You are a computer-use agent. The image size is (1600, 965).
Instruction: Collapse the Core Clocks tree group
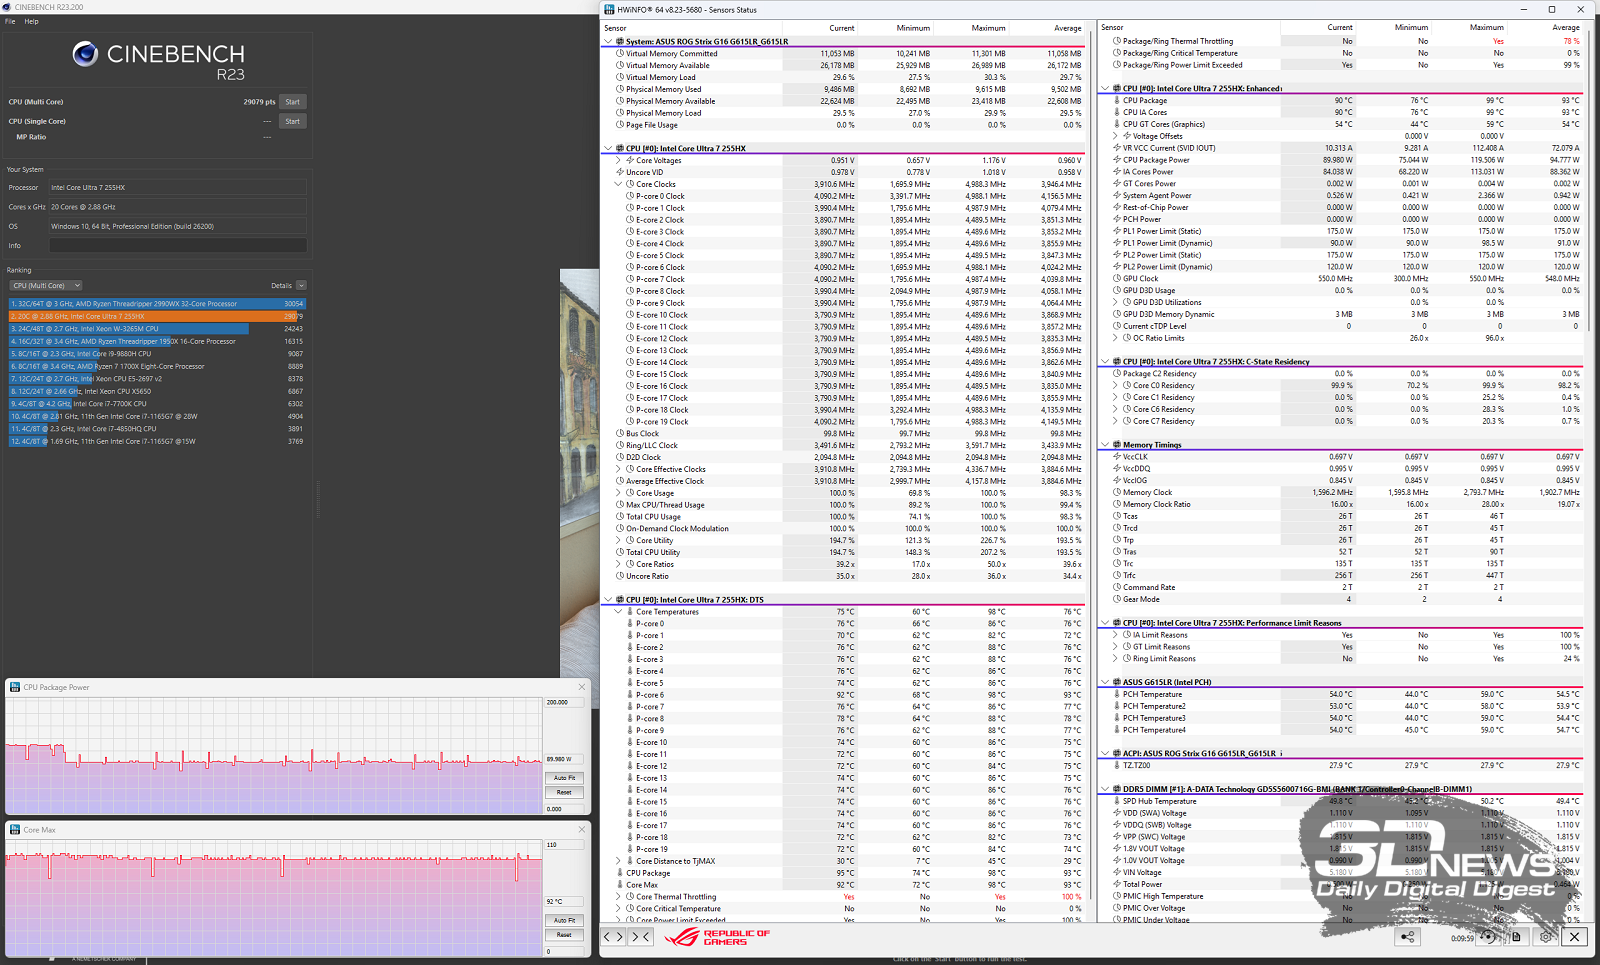pos(618,184)
